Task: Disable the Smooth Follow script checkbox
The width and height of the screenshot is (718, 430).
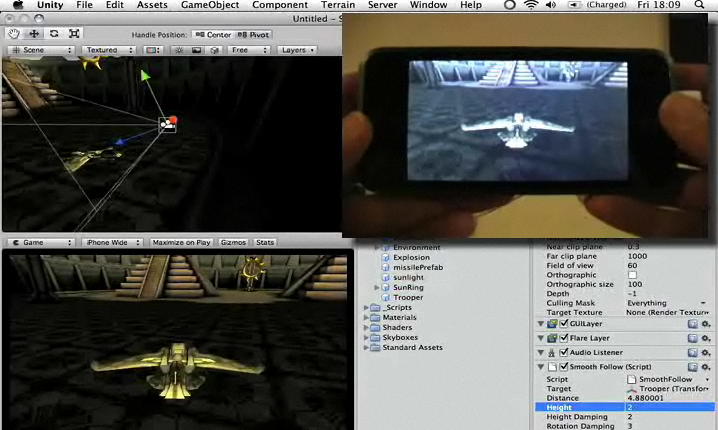Action: [x=564, y=367]
